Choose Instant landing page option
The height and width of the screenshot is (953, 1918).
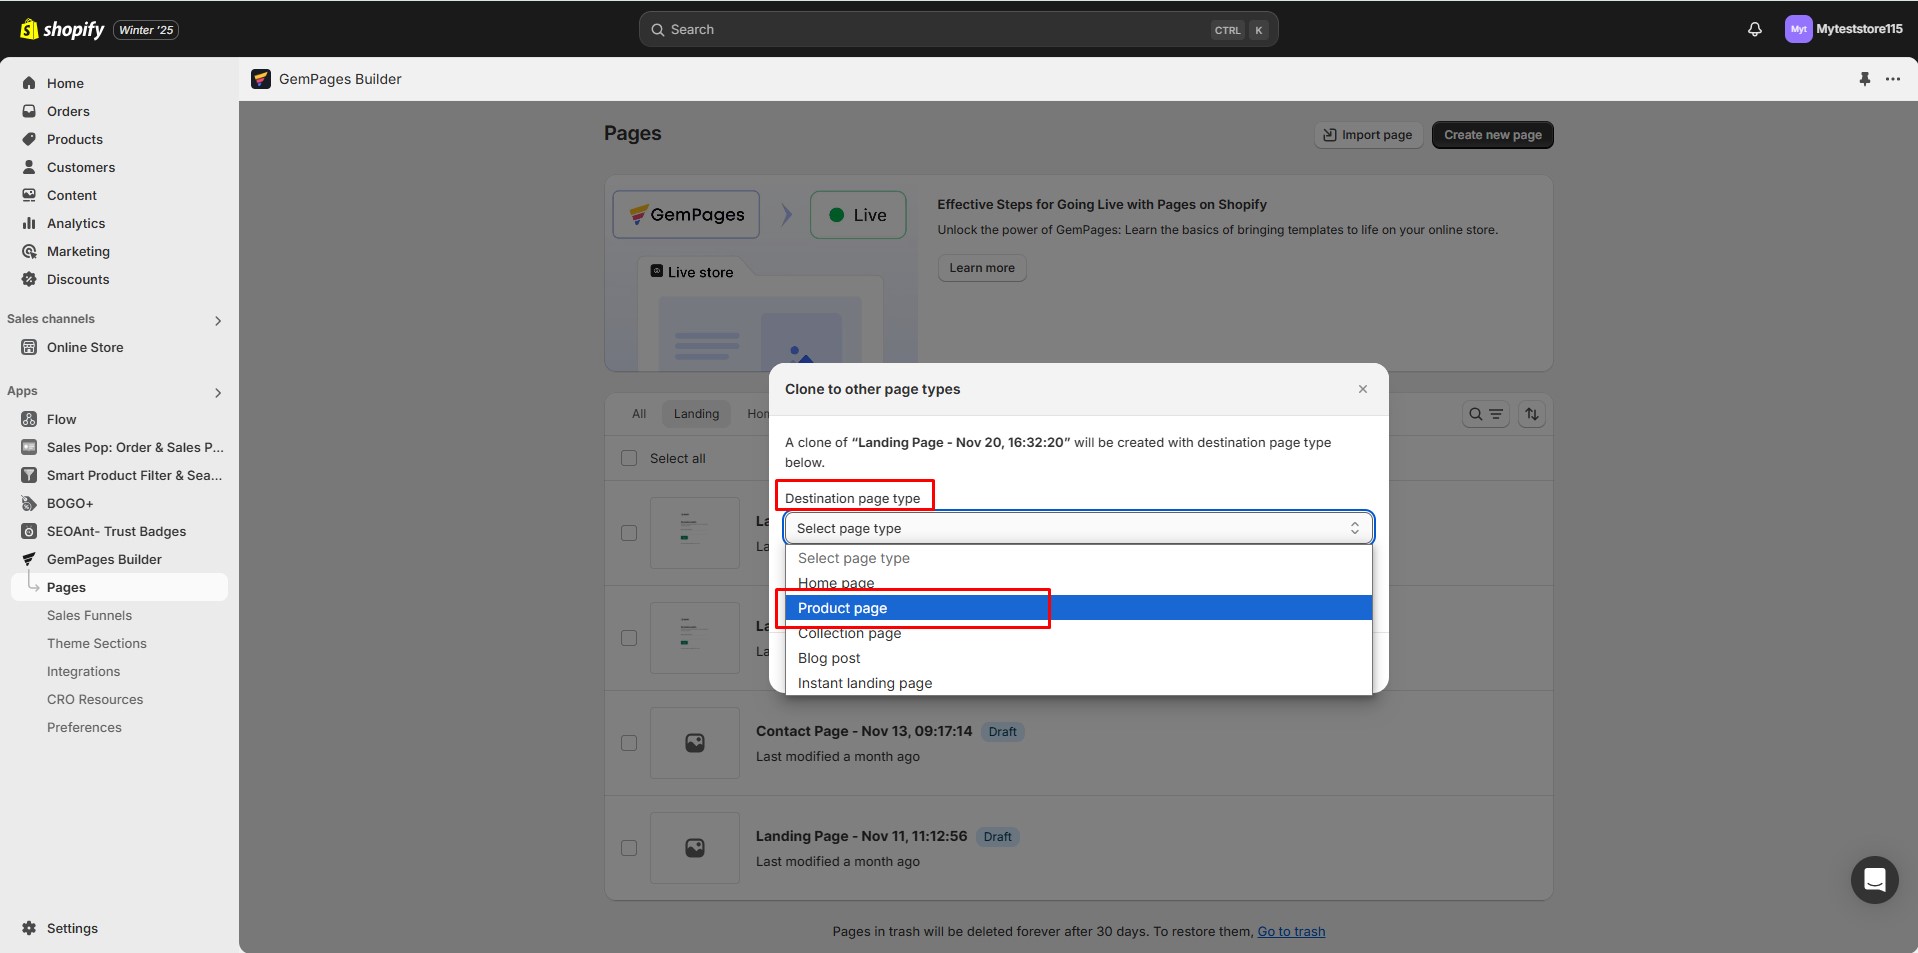pyautogui.click(x=1078, y=683)
